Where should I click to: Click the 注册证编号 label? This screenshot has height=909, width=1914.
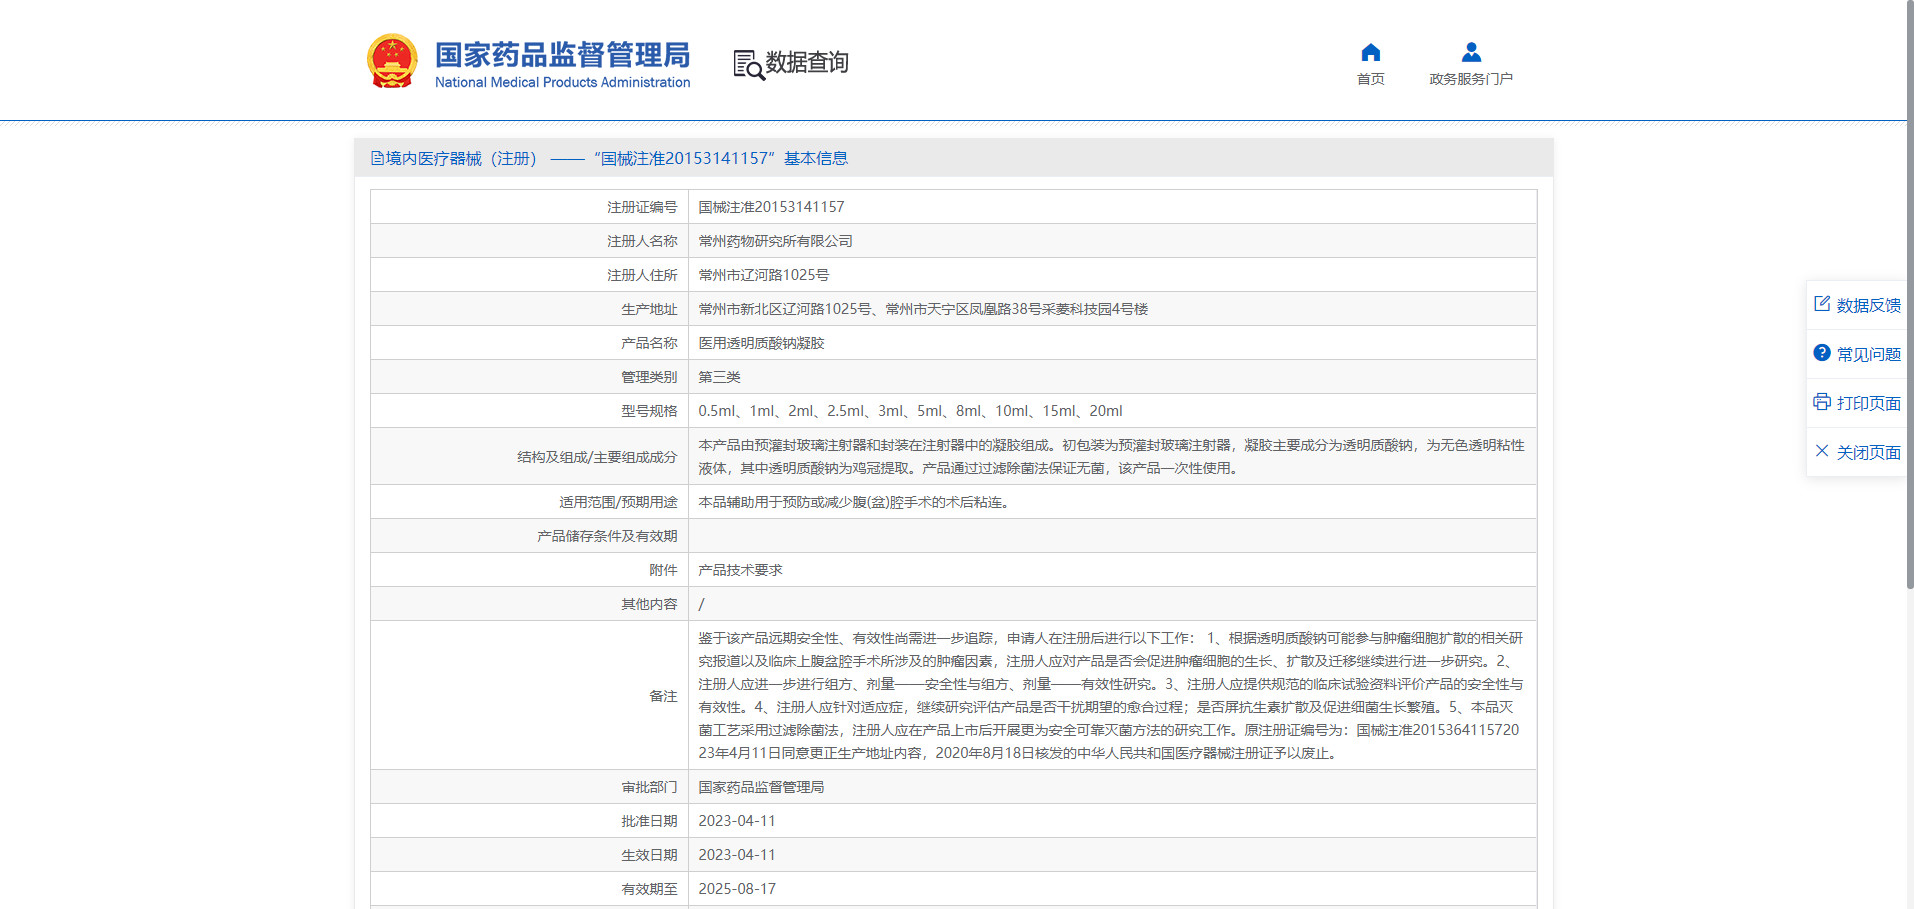click(642, 207)
